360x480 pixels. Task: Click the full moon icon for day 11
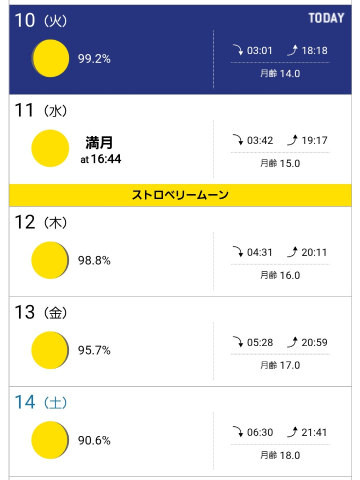point(50,148)
